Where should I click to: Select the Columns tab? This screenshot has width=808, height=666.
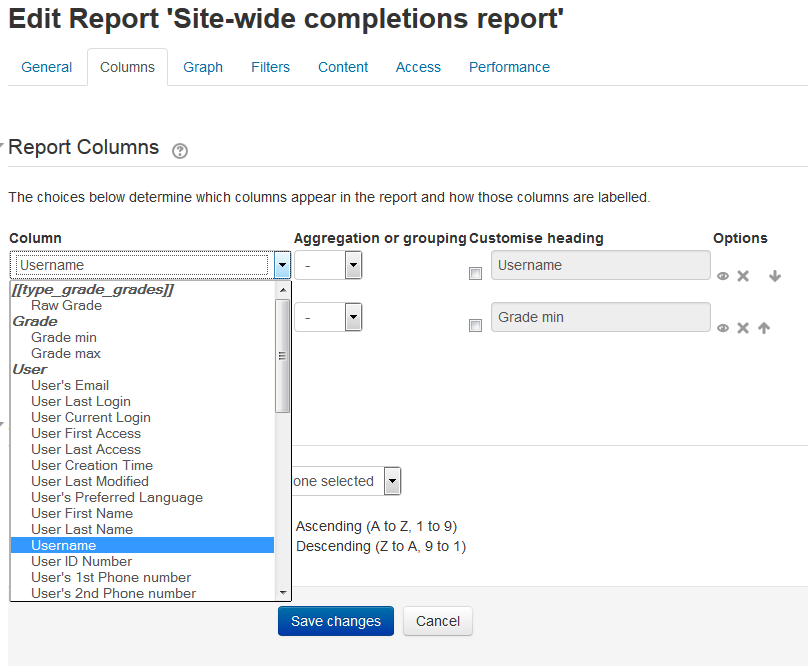[x=127, y=67]
